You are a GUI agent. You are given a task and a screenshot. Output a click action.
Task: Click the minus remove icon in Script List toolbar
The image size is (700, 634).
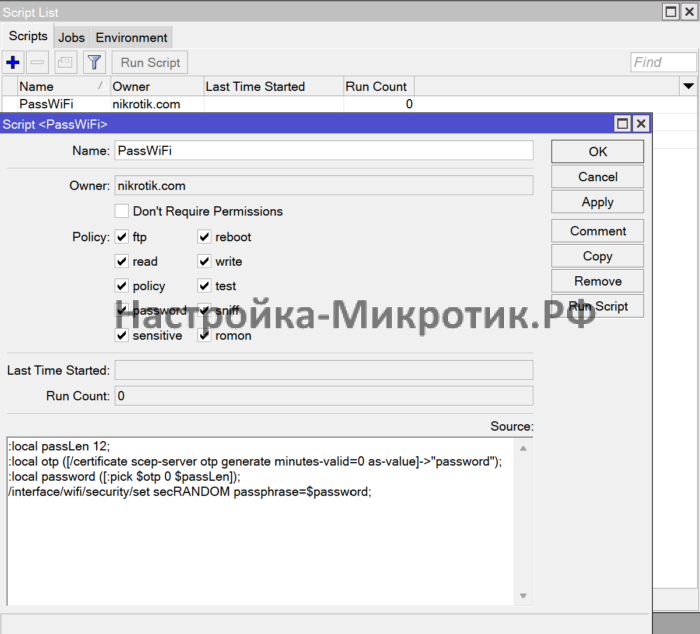38,63
